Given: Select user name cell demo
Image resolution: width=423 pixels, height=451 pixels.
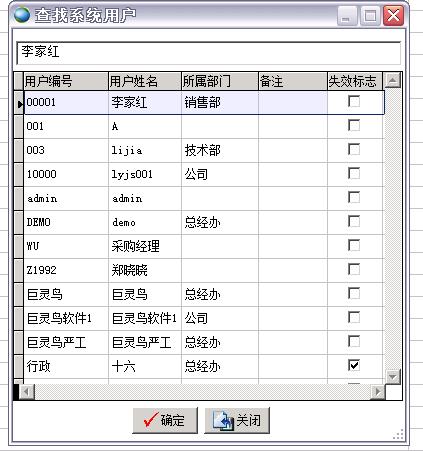Looking at the screenshot, I should [x=145, y=222].
